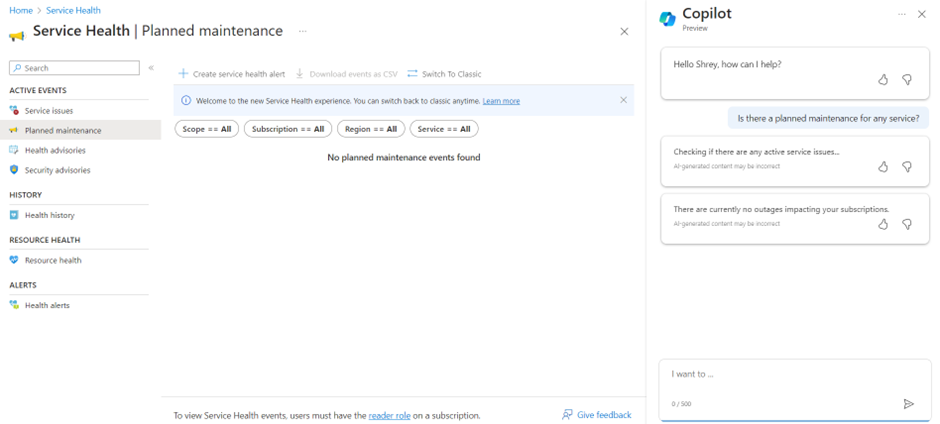Click Service issues heart icon
This screenshot has width=940, height=424.
[14, 110]
